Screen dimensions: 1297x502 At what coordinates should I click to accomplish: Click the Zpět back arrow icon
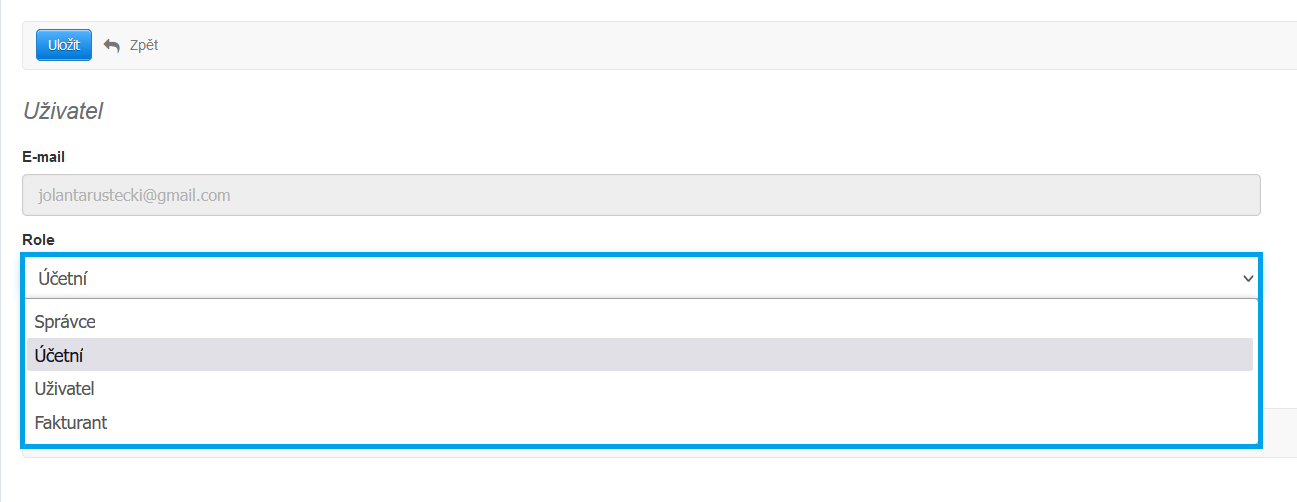112,46
